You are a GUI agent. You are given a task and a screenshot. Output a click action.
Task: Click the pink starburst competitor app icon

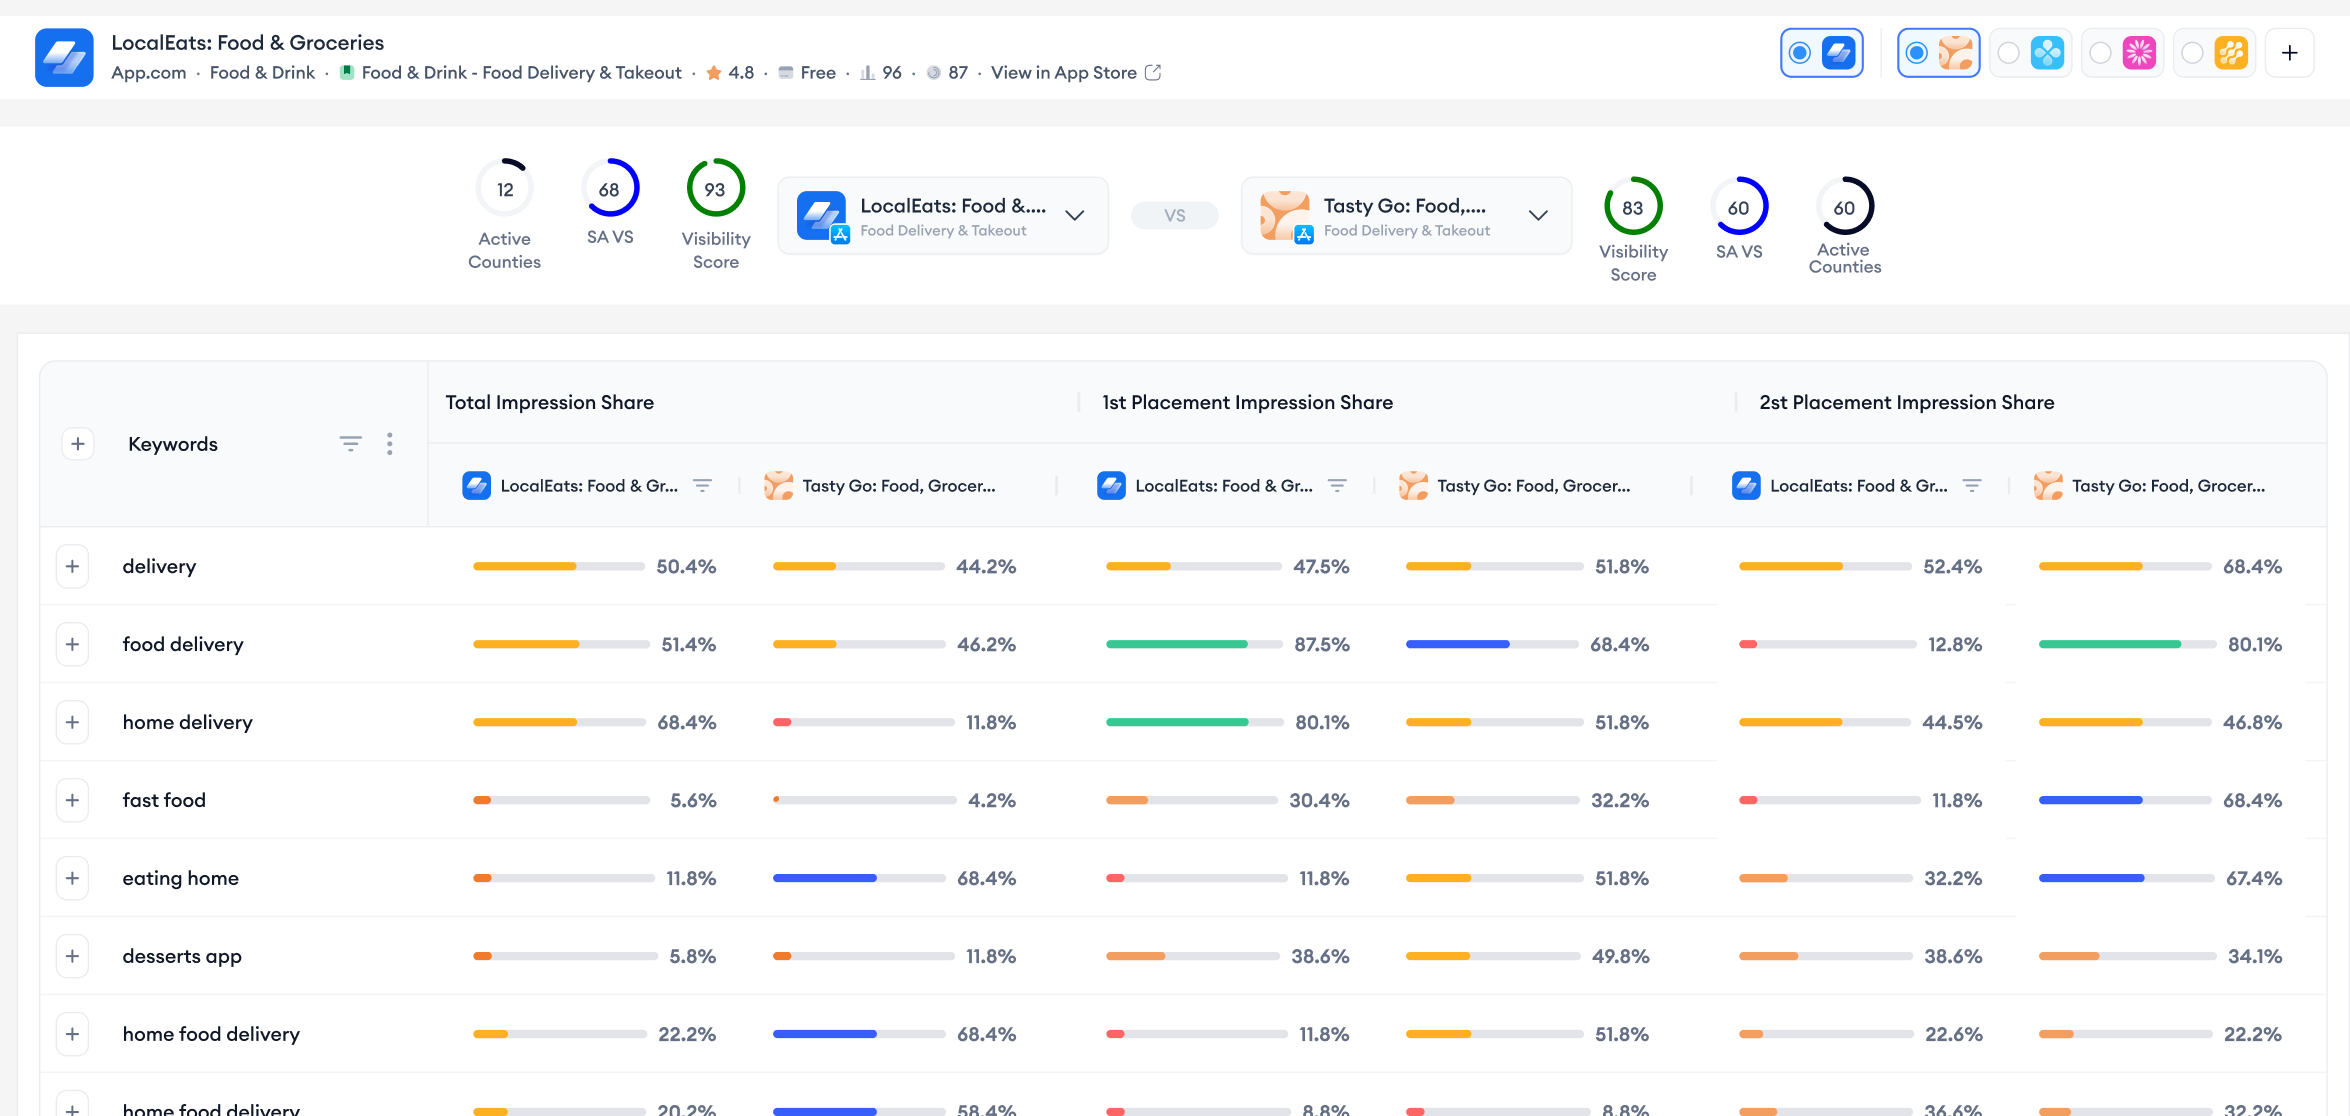2139,53
